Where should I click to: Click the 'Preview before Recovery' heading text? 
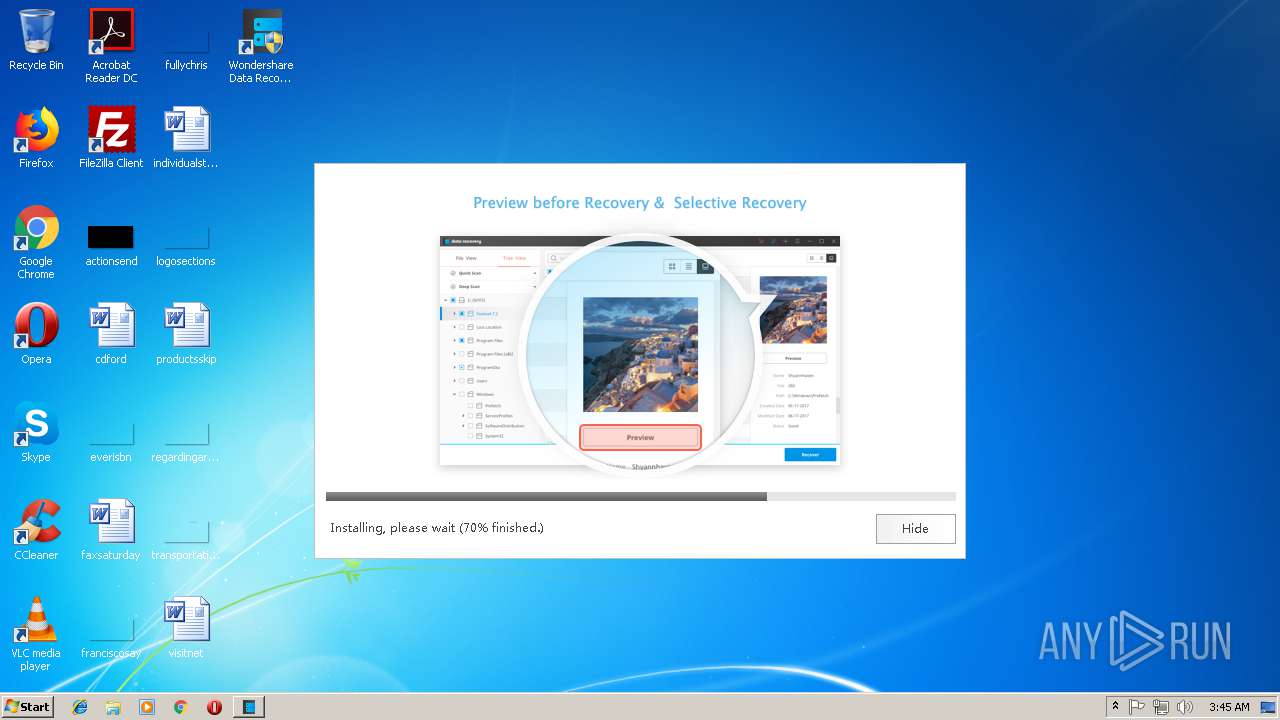tap(639, 203)
